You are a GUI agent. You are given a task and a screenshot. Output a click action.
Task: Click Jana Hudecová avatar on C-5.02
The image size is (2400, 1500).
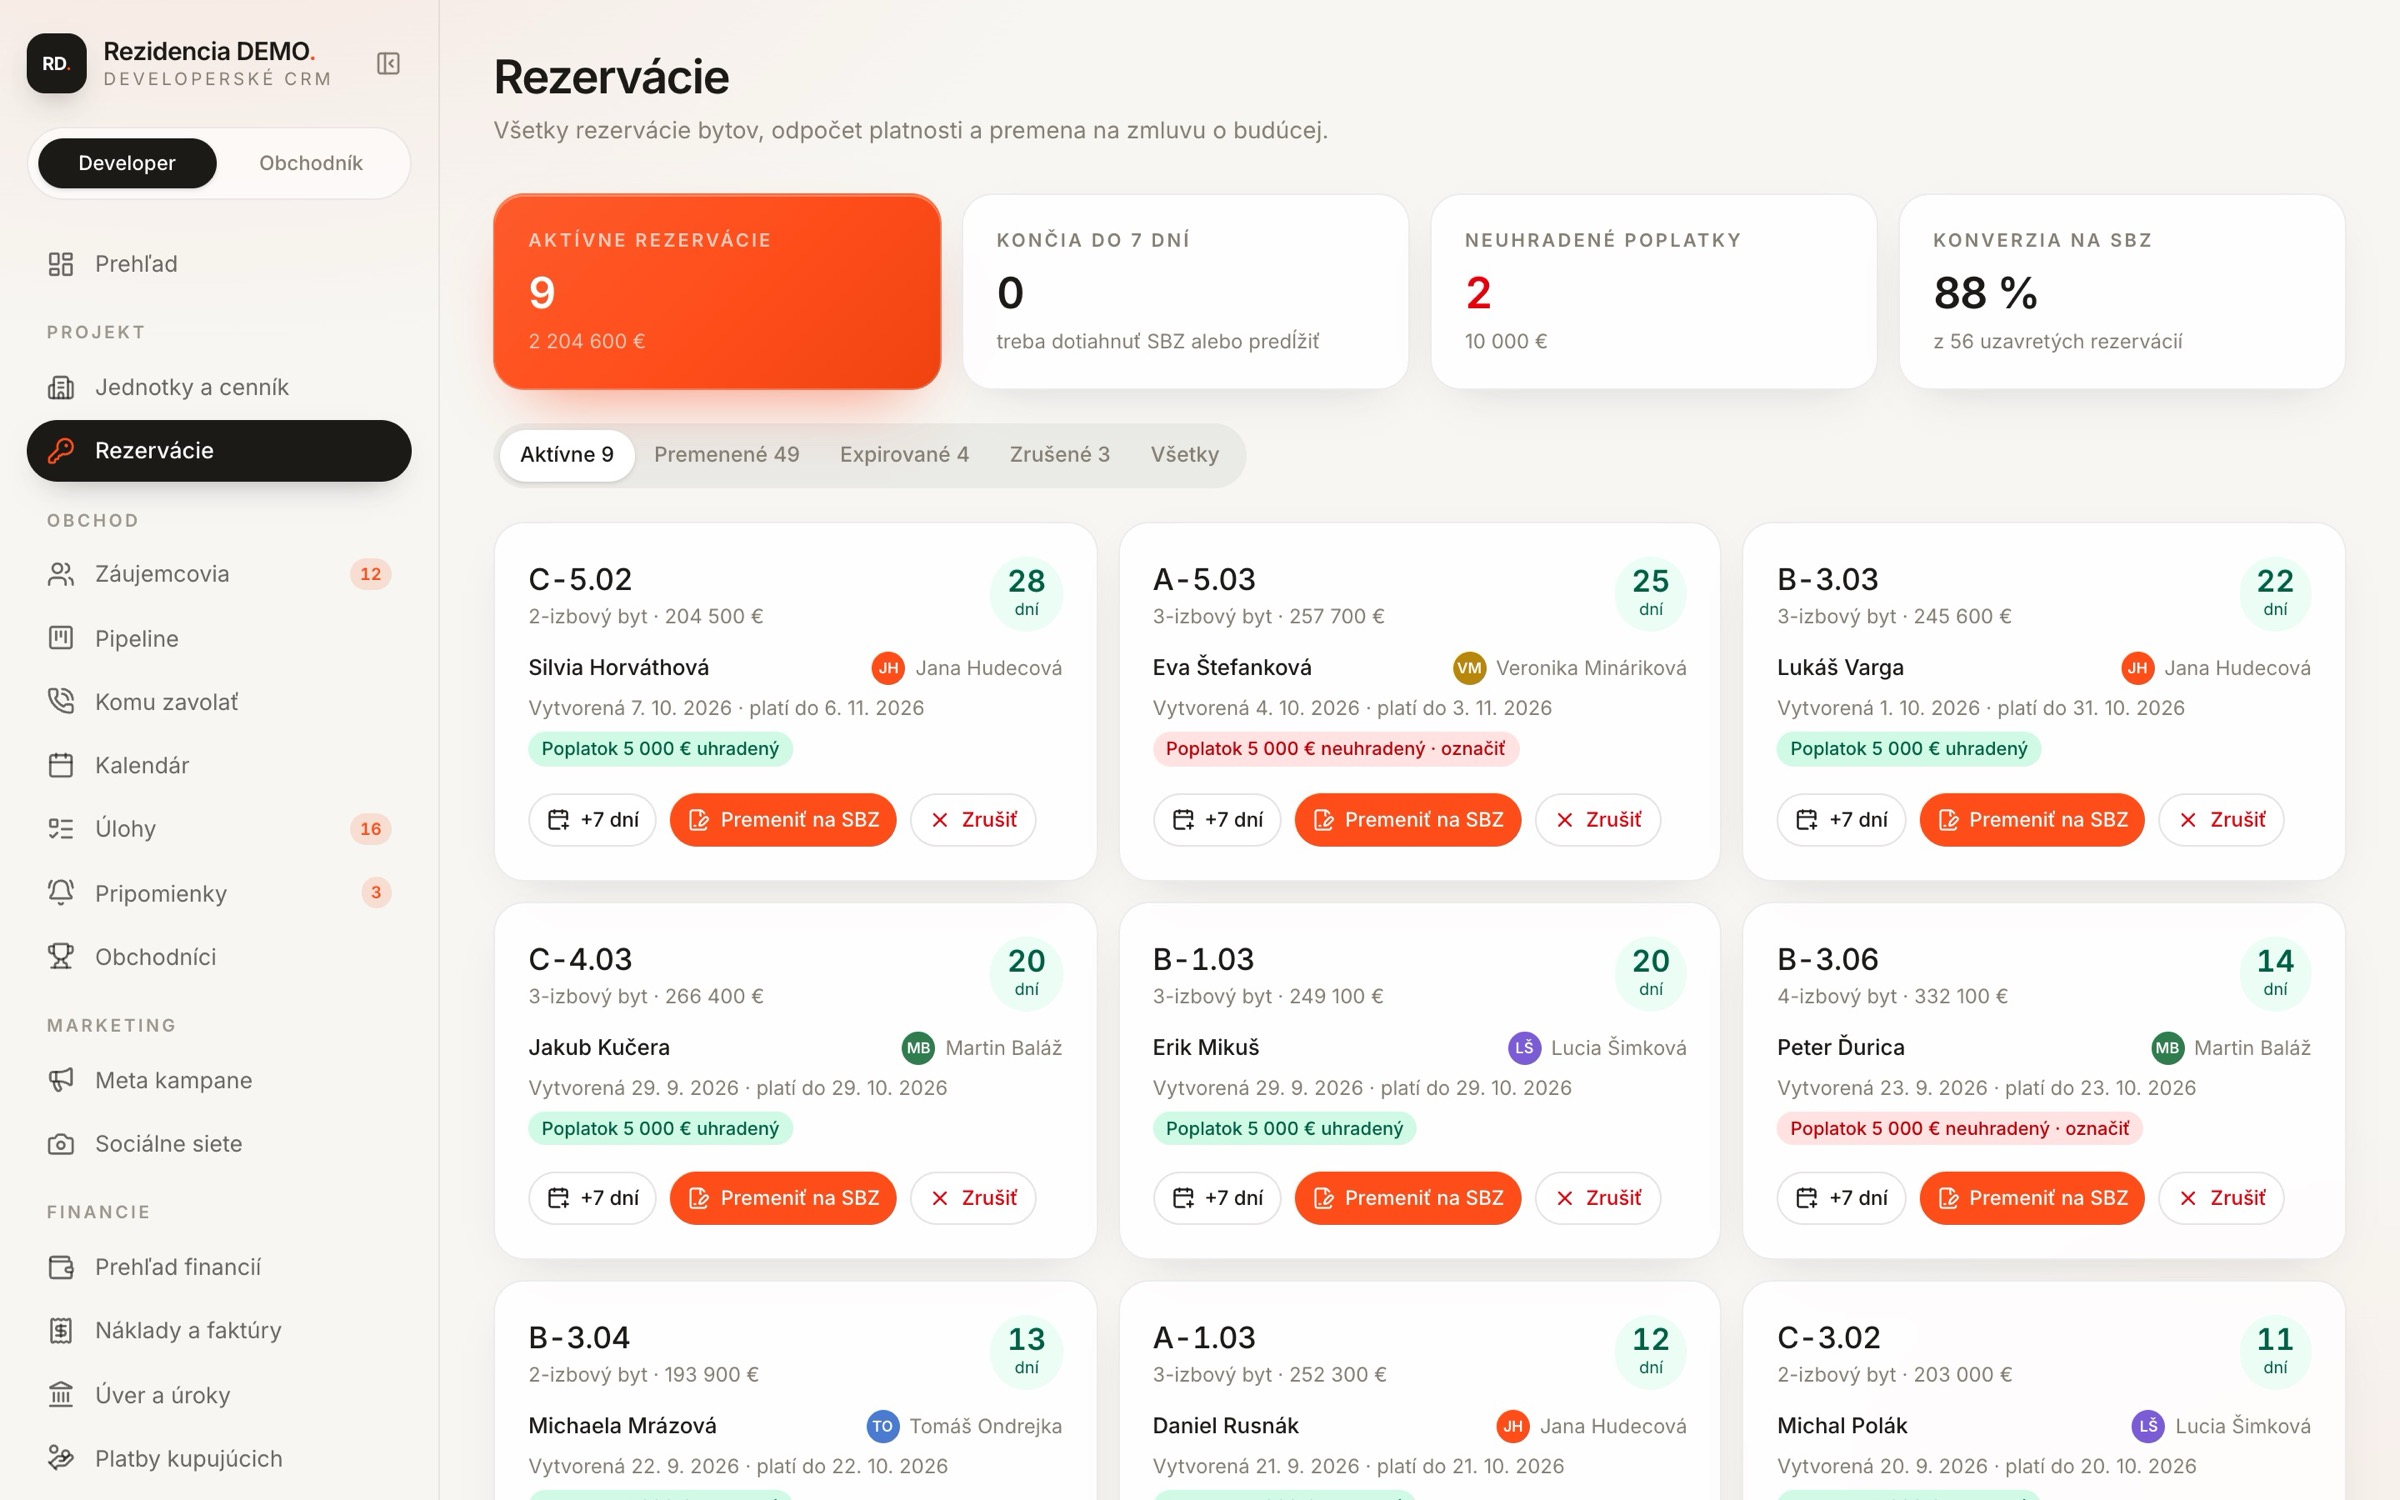click(888, 668)
